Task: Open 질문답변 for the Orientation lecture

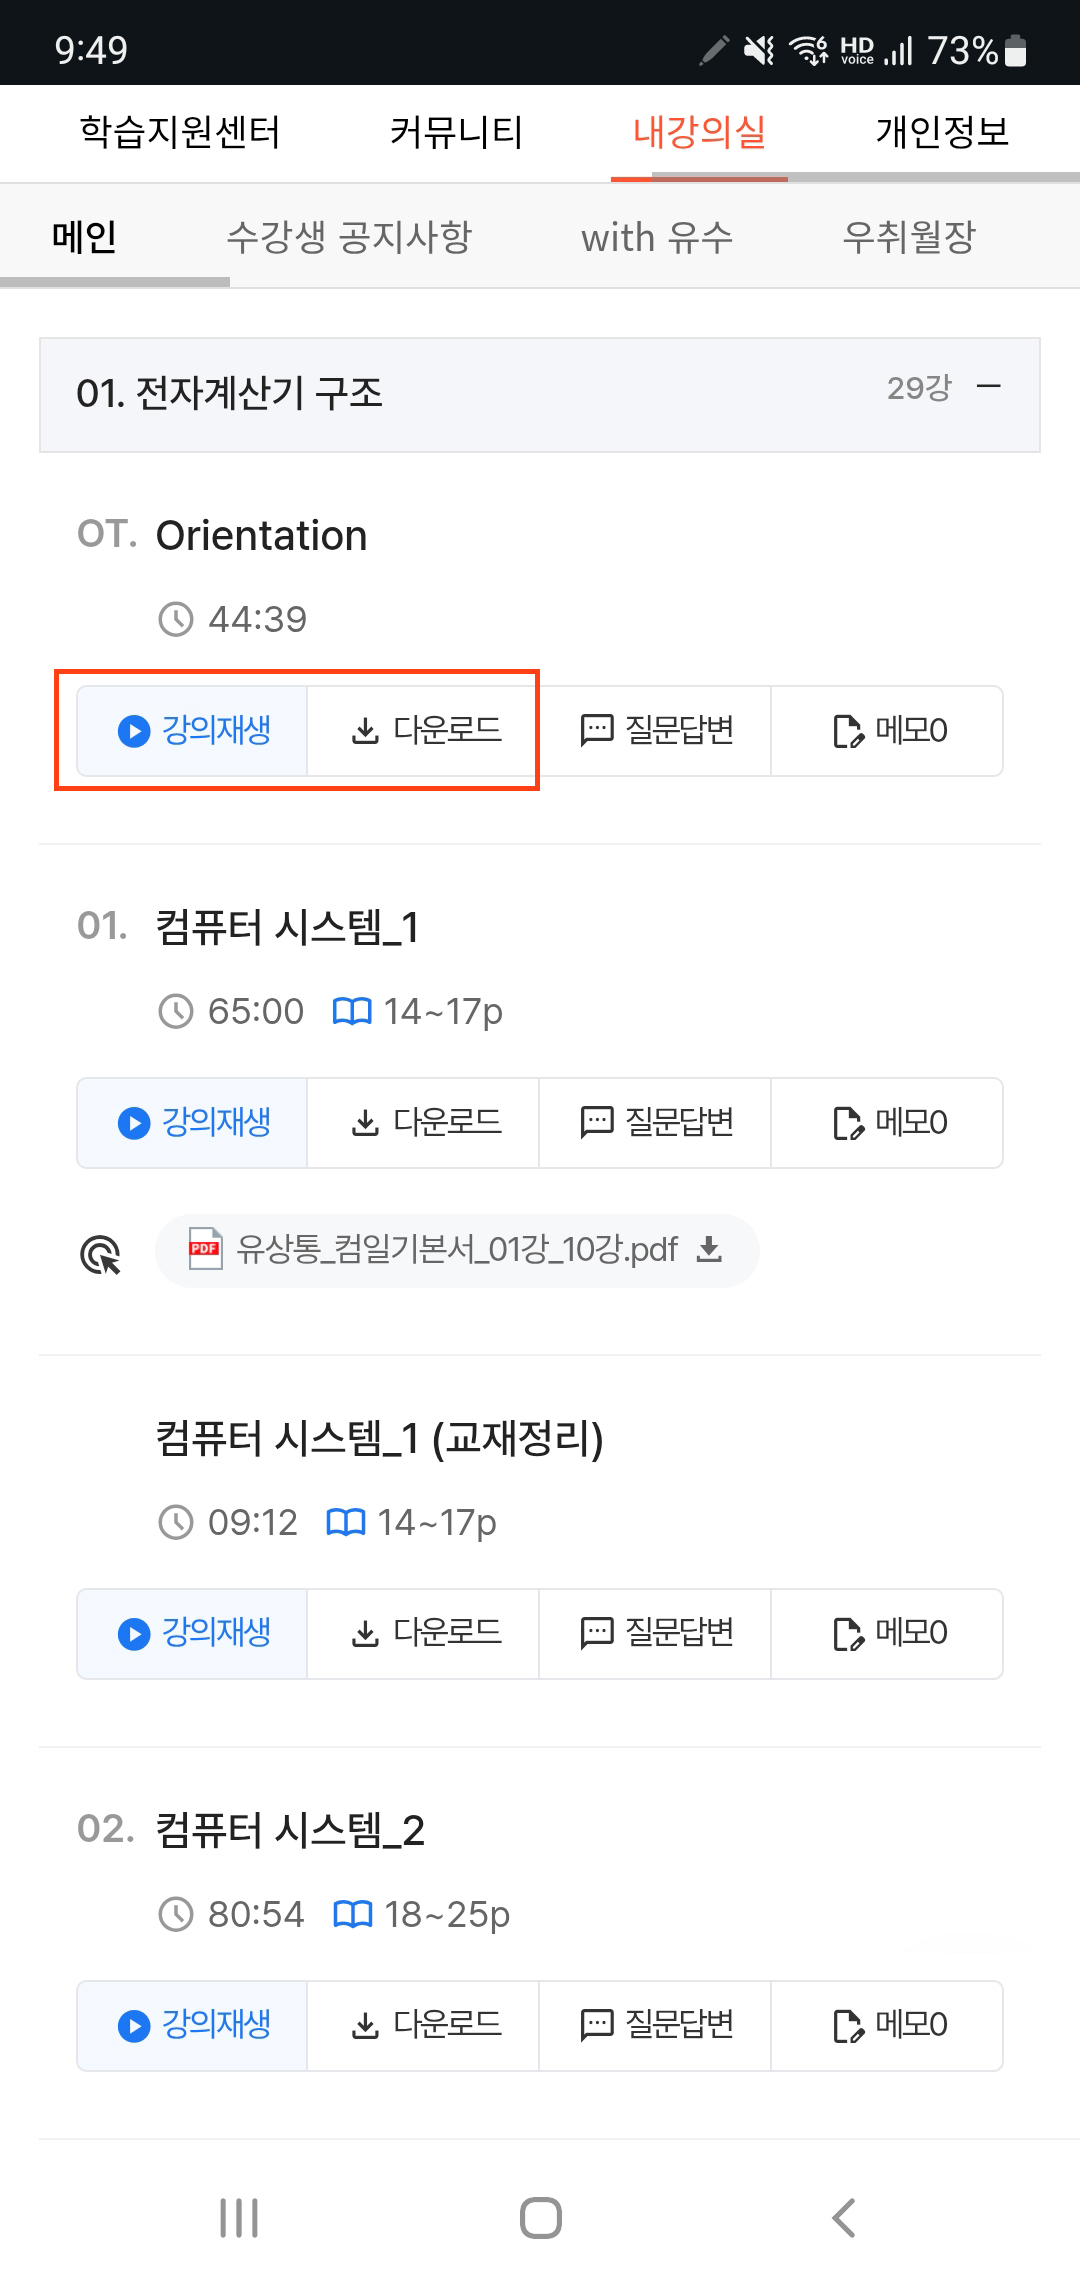Action: tap(655, 731)
